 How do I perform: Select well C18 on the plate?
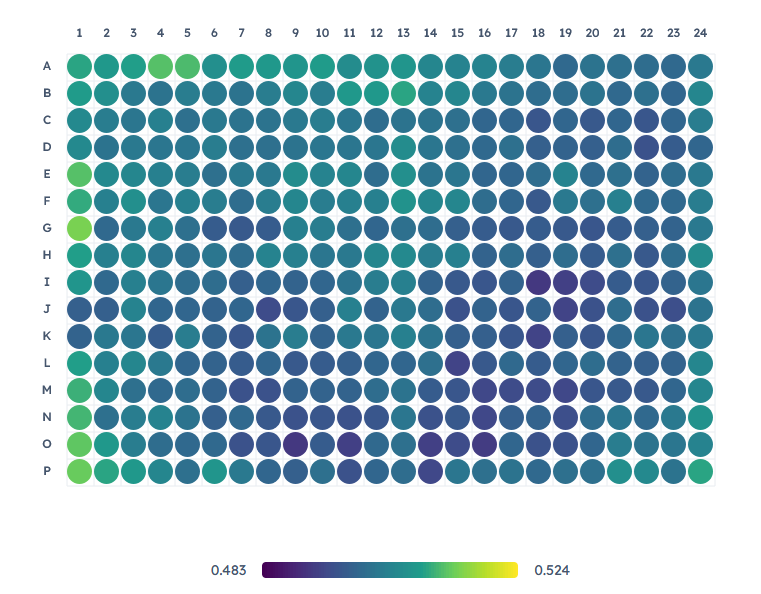[538, 120]
